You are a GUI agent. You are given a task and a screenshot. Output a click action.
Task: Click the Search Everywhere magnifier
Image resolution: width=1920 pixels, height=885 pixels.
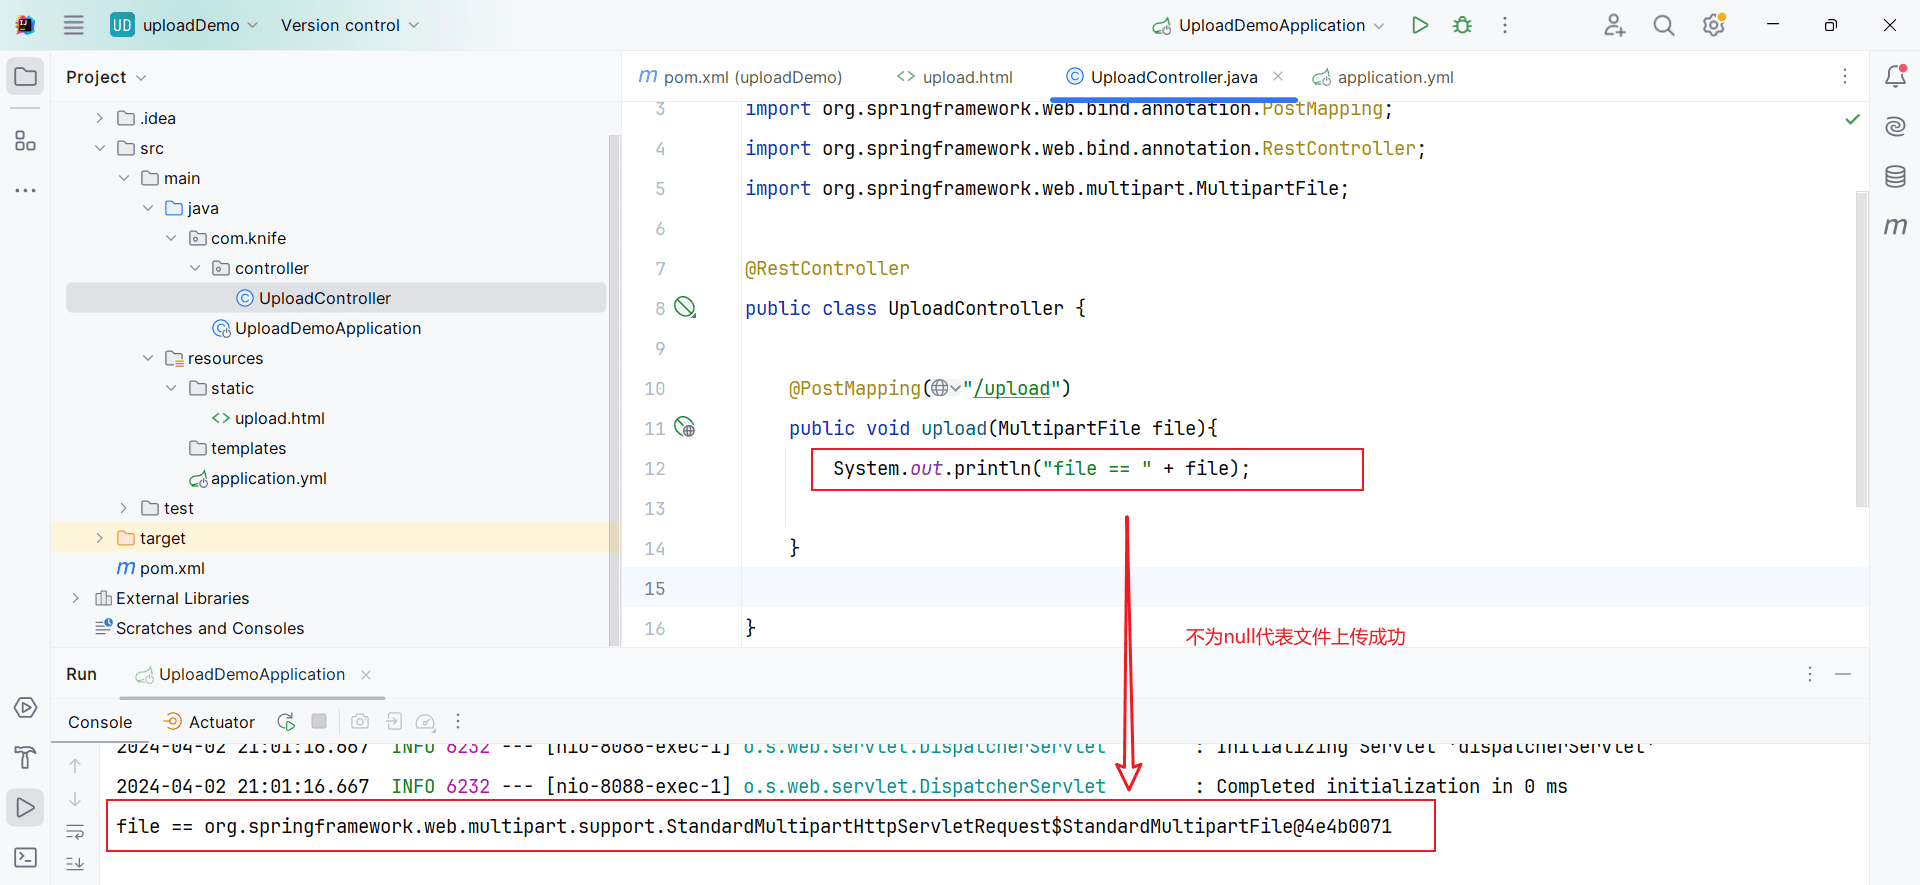pos(1663,25)
